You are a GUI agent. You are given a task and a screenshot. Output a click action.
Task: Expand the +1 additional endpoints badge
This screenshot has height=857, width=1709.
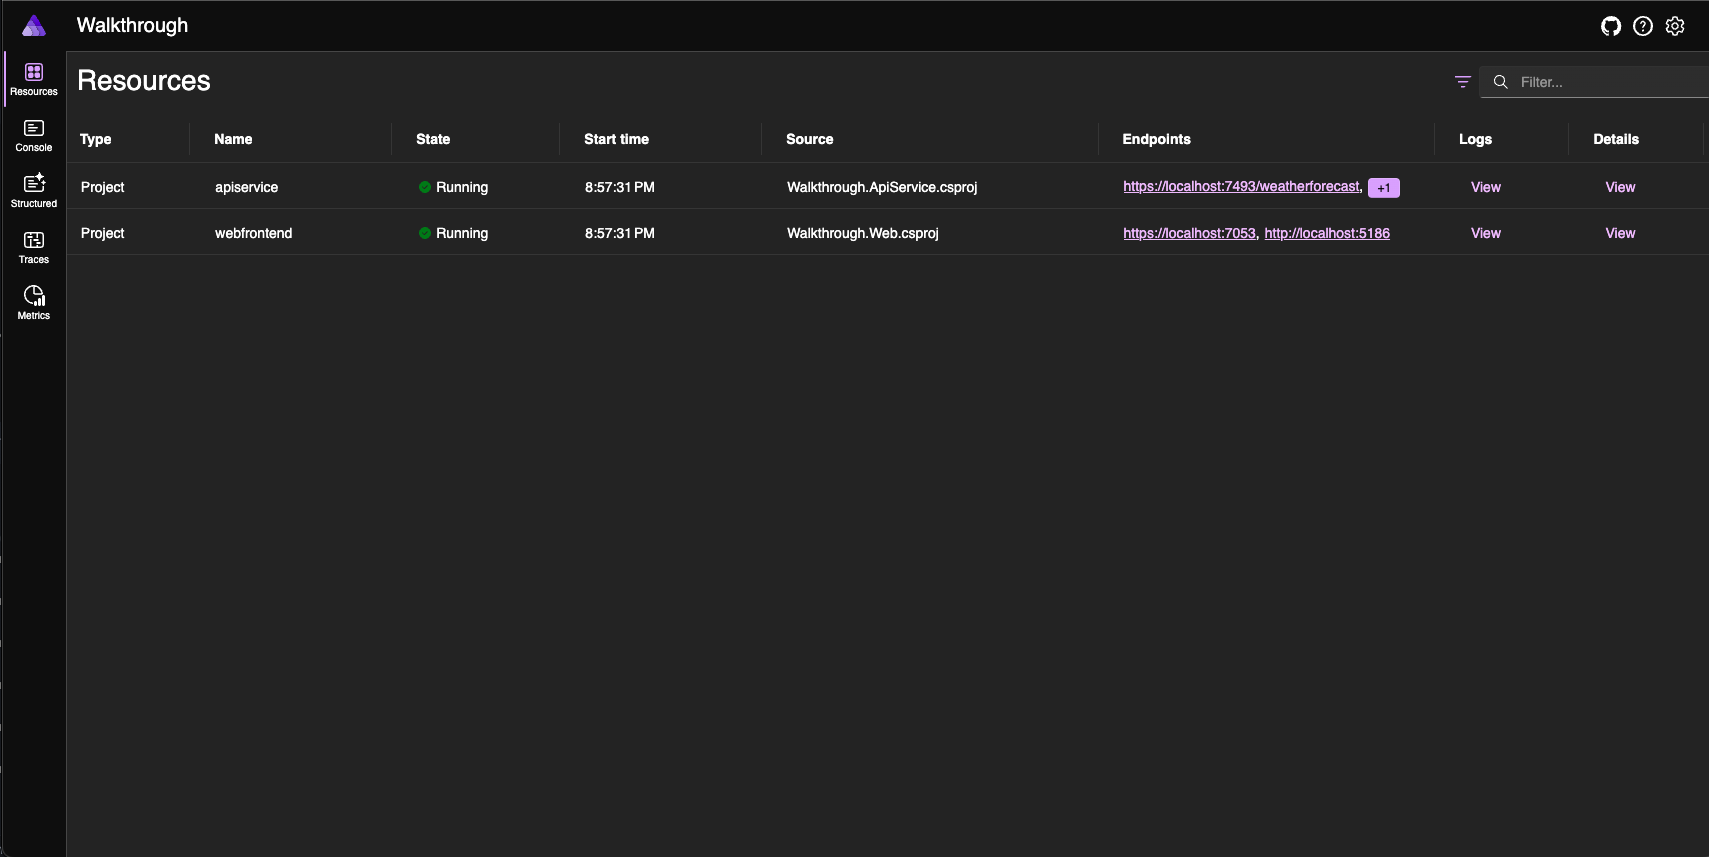[x=1384, y=188]
